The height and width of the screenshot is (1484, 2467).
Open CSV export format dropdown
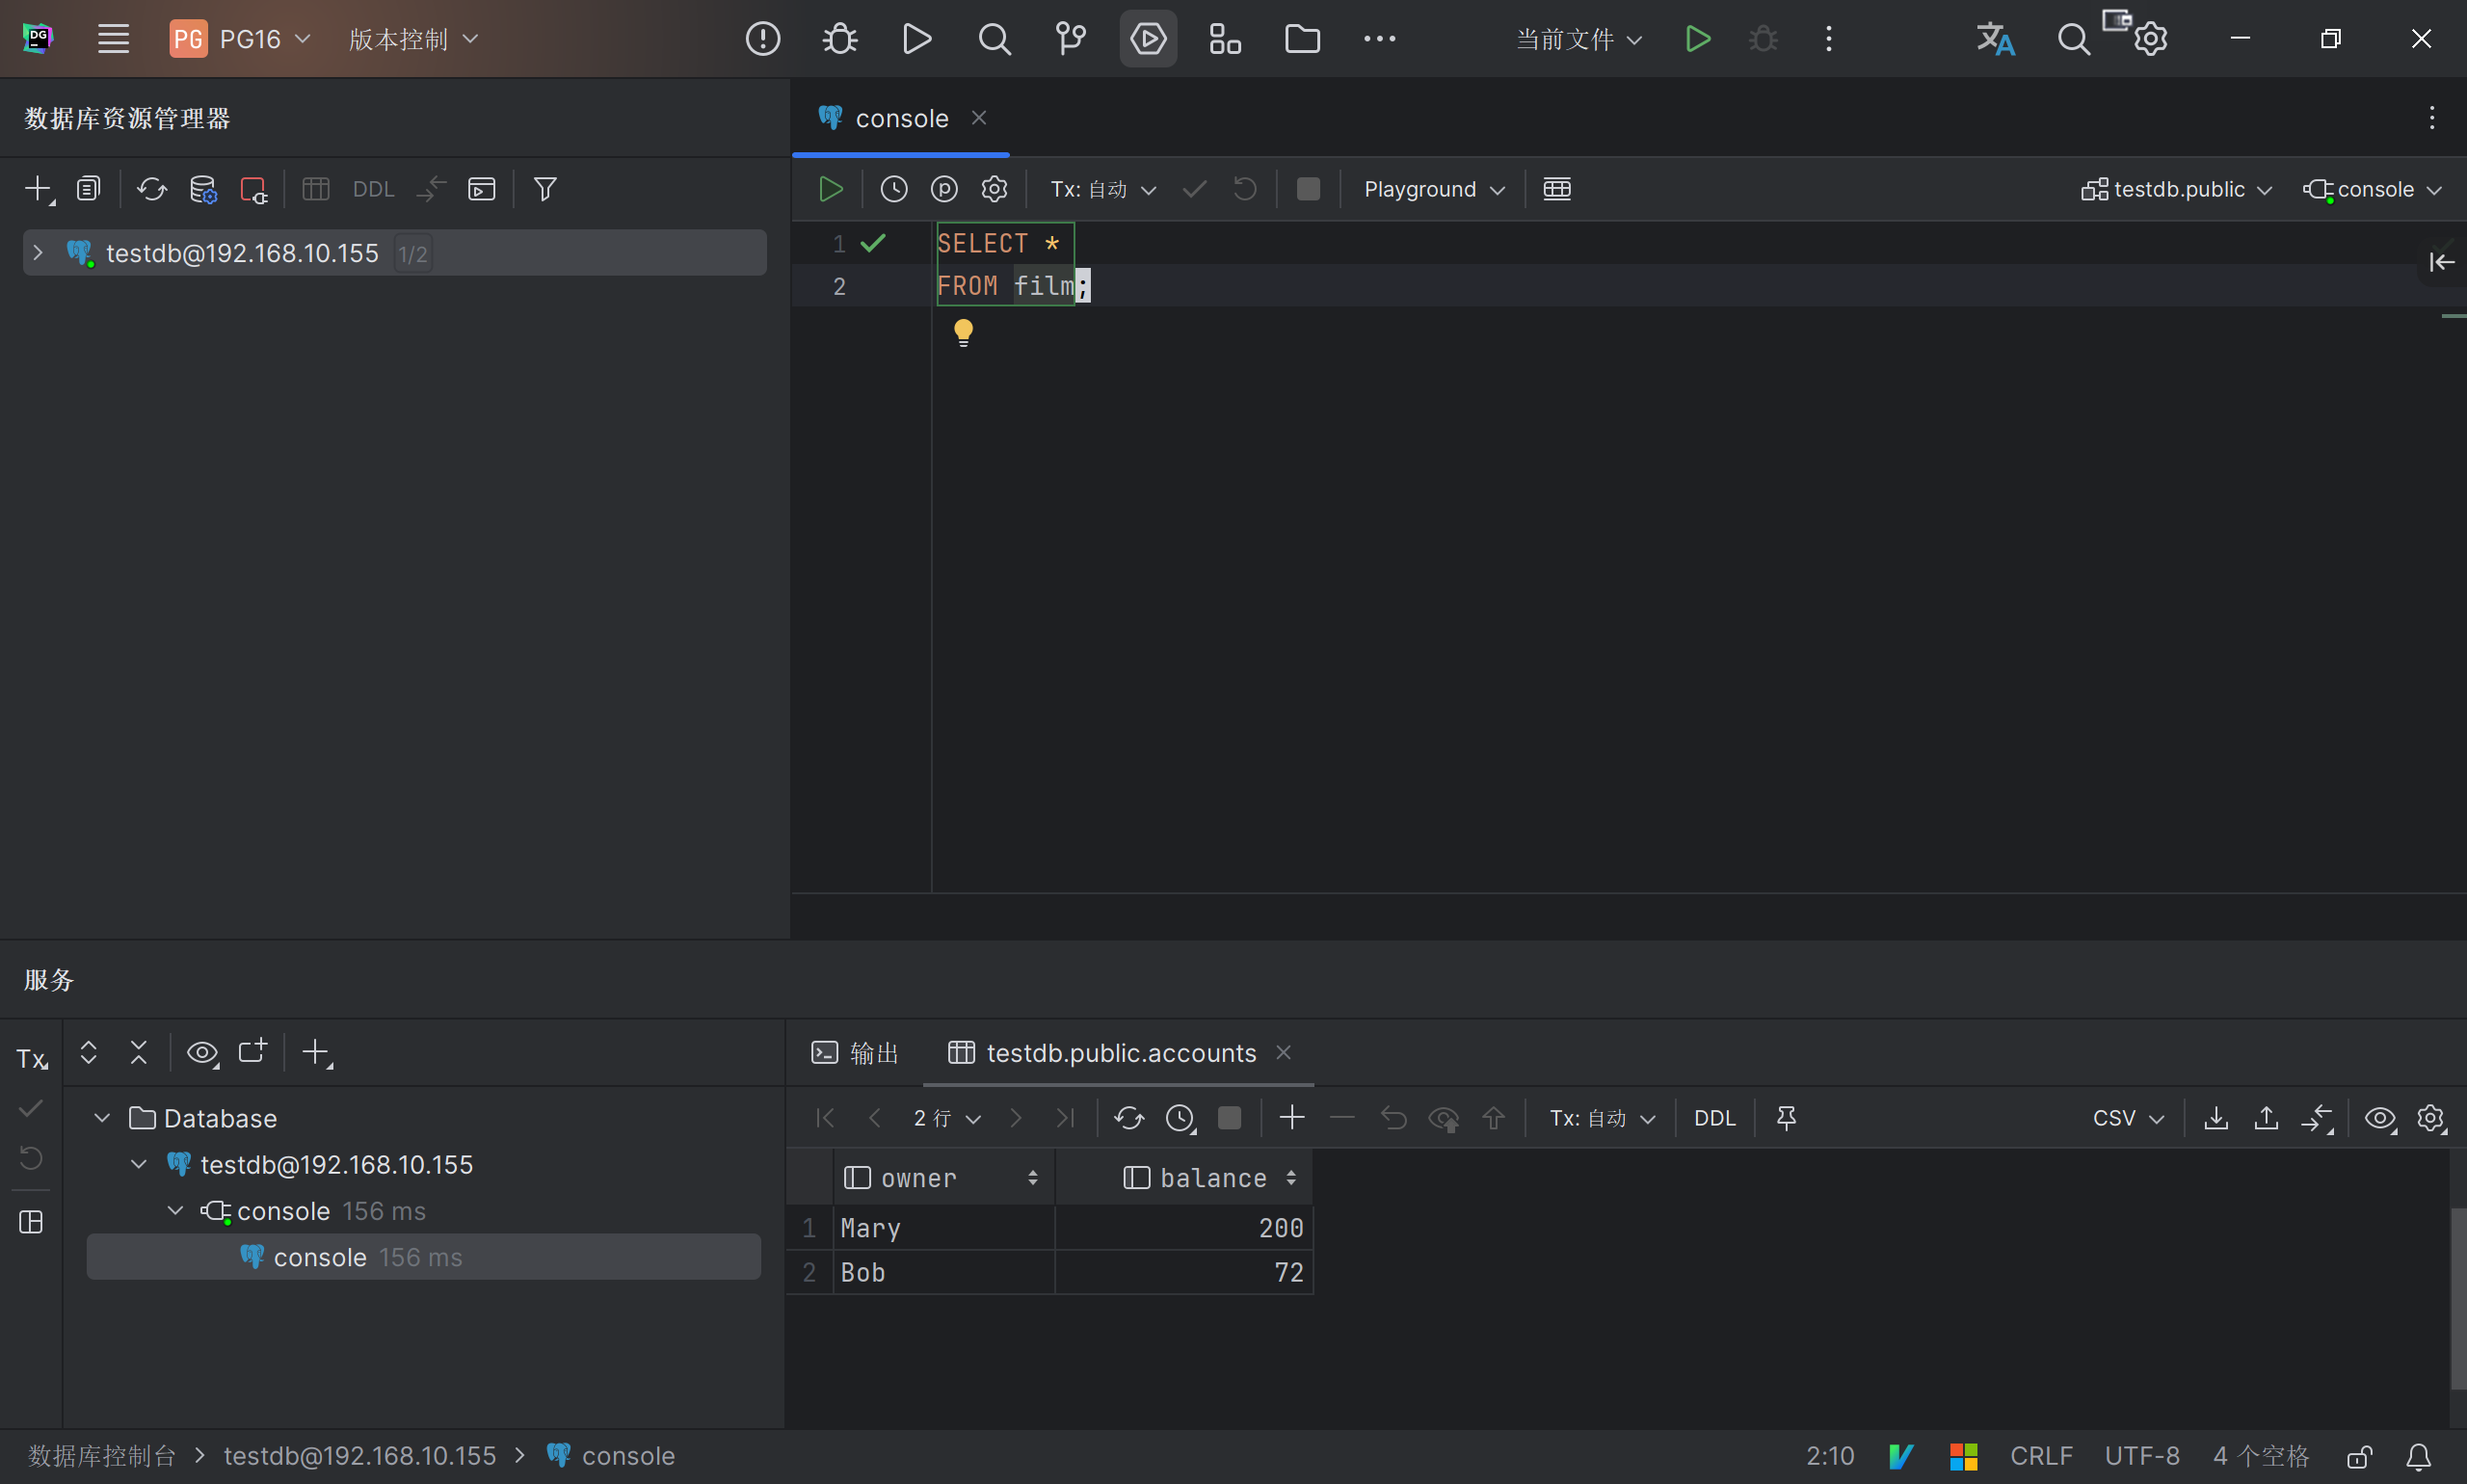[2128, 1117]
